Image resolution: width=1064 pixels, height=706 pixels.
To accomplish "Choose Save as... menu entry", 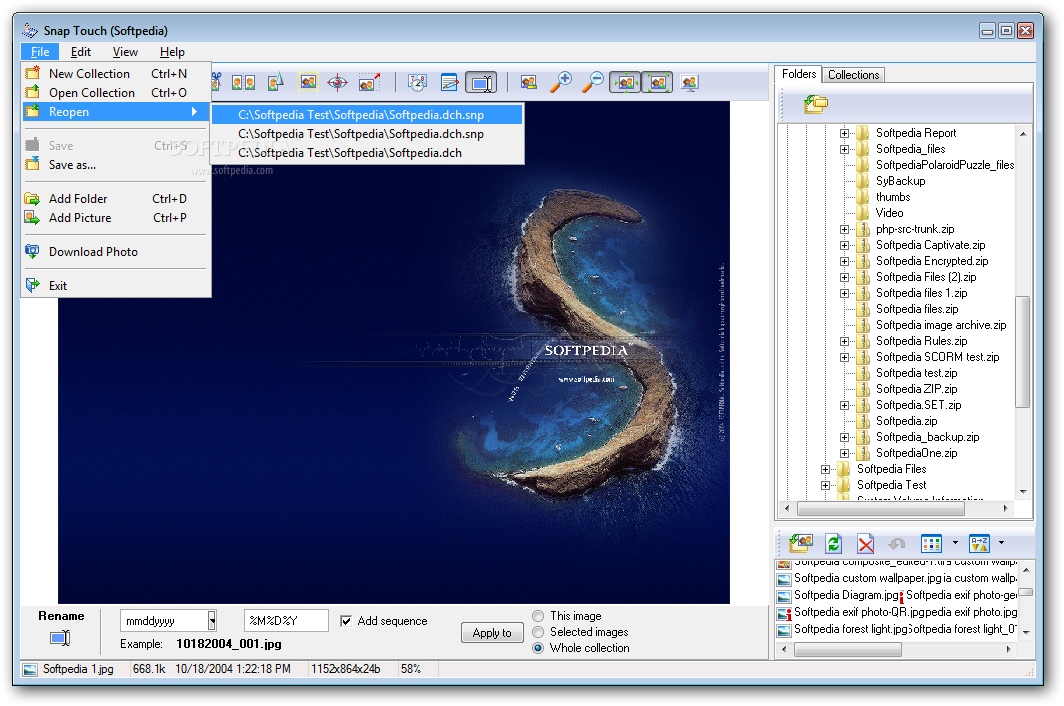I will [116, 164].
